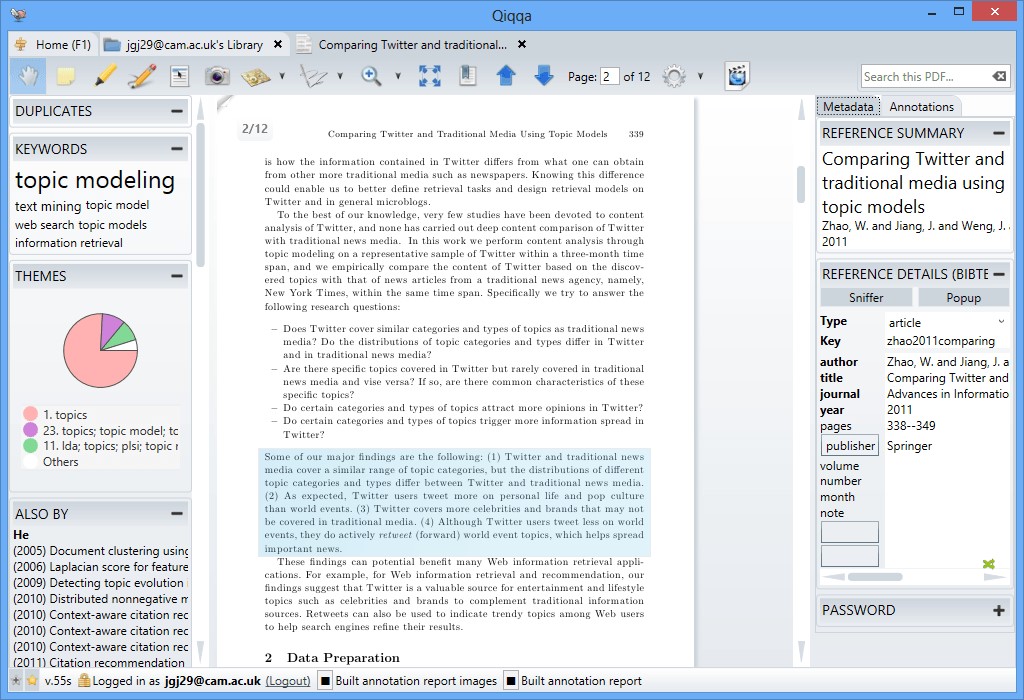Viewport: 1024px width, 700px height.
Task: Open the jgj29@cam.ac.uk's Library tab
Action: coord(194,45)
